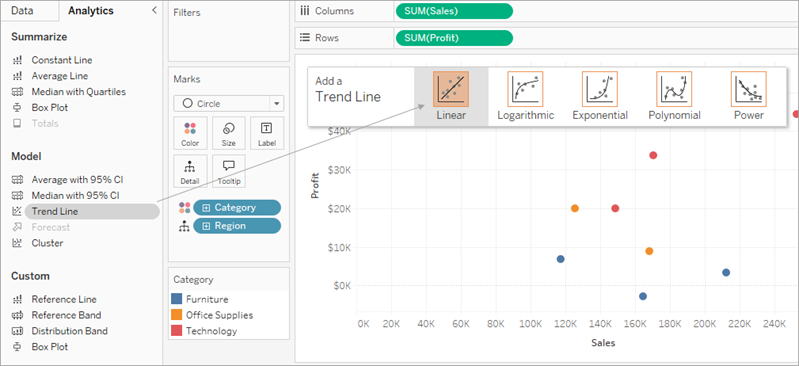Click the Detail marks card
The height and width of the screenshot is (366, 799).
pos(190,171)
